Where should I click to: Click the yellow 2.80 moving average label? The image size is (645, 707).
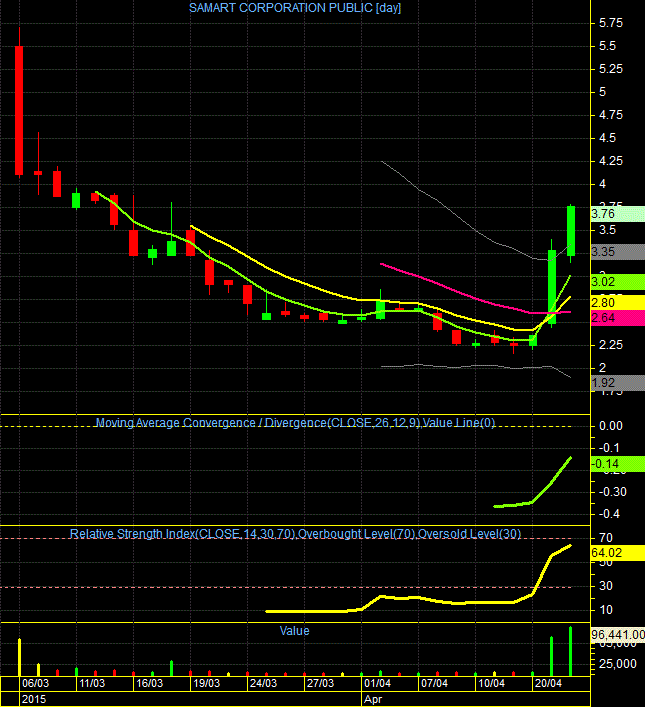[x=617, y=303]
